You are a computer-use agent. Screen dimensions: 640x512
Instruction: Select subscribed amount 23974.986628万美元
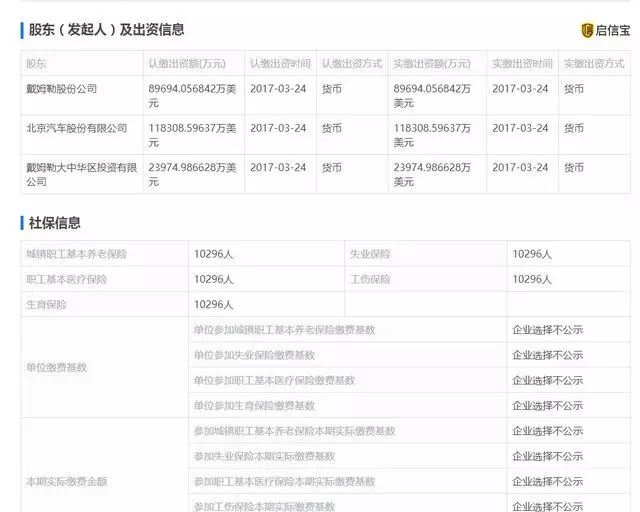192,174
